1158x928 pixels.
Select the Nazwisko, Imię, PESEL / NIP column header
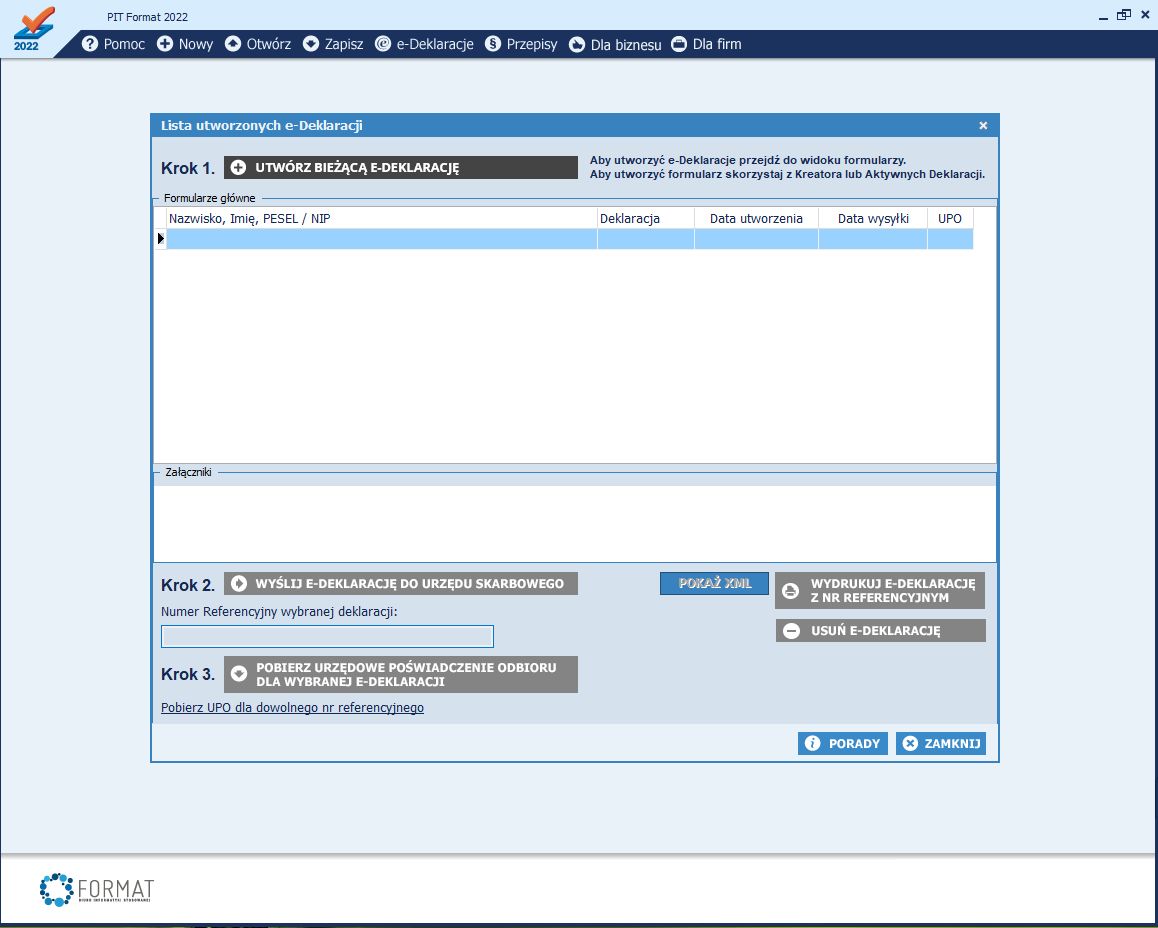pos(382,219)
